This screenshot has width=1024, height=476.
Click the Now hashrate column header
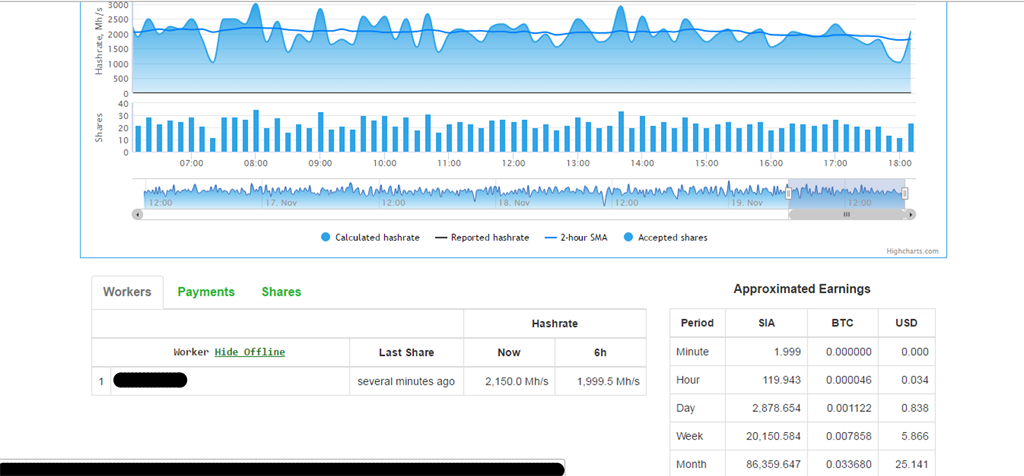[x=509, y=352]
